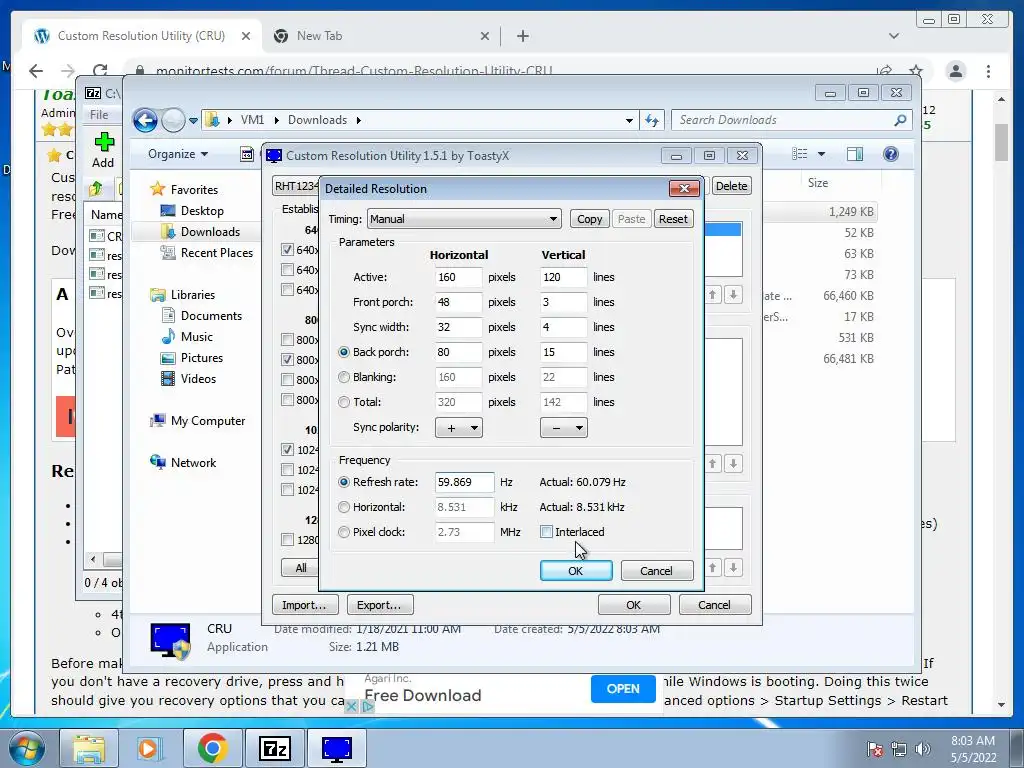Image resolution: width=1024 pixels, height=768 pixels.
Task: Click Import button in CRU window
Action: [304, 605]
